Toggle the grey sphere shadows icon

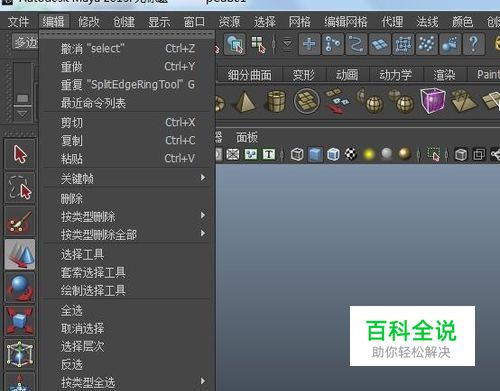(387, 154)
